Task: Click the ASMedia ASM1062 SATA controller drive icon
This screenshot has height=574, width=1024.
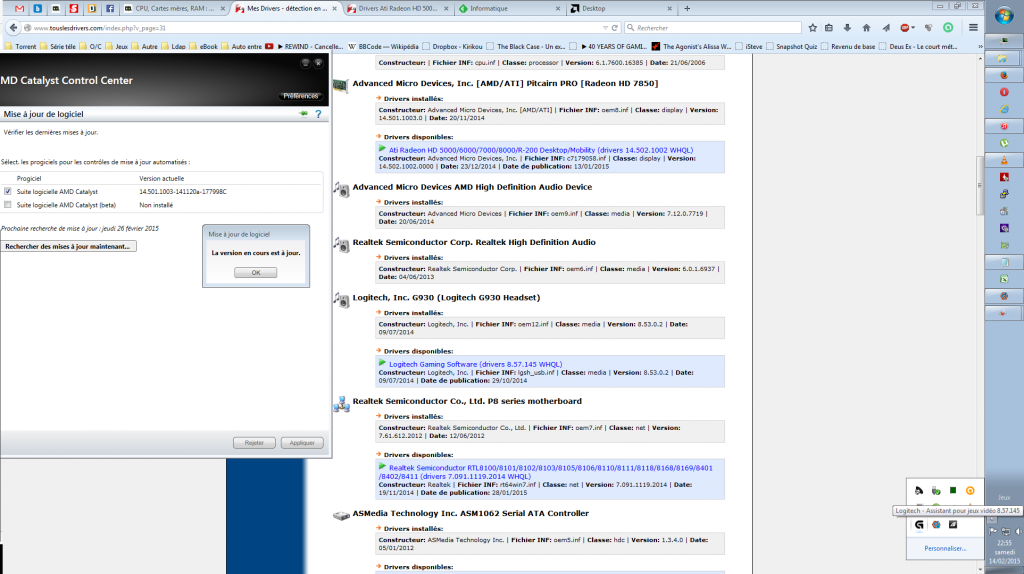Action: coord(341,515)
